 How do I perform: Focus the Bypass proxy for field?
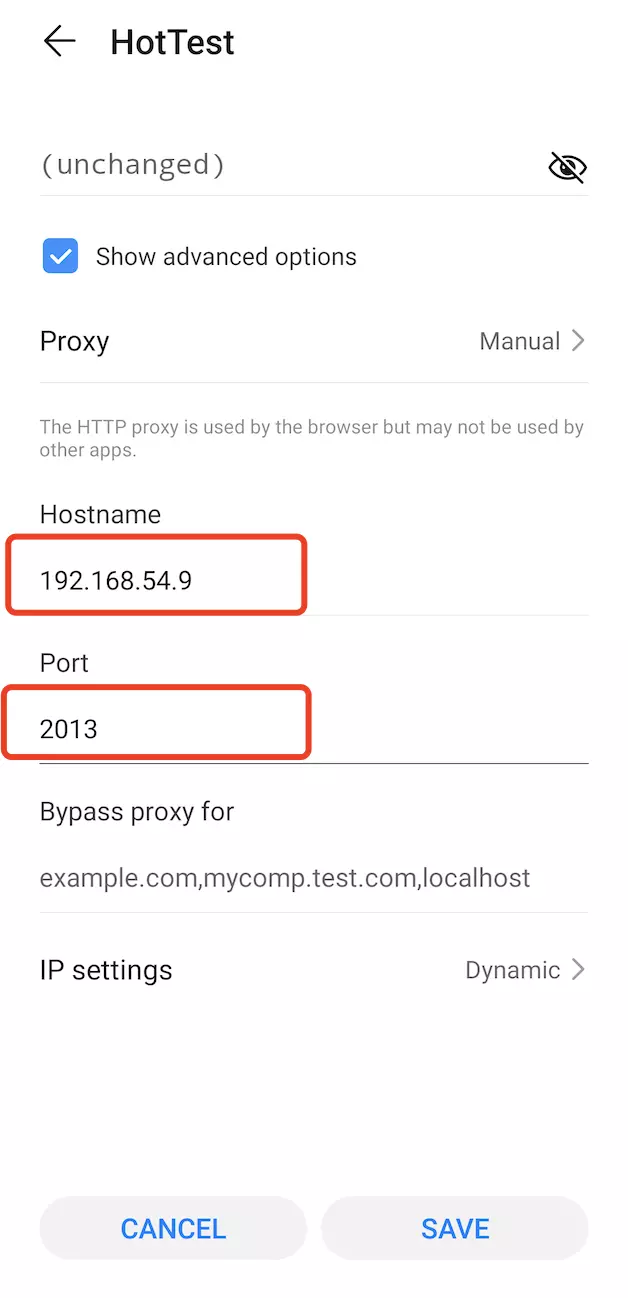(314, 878)
